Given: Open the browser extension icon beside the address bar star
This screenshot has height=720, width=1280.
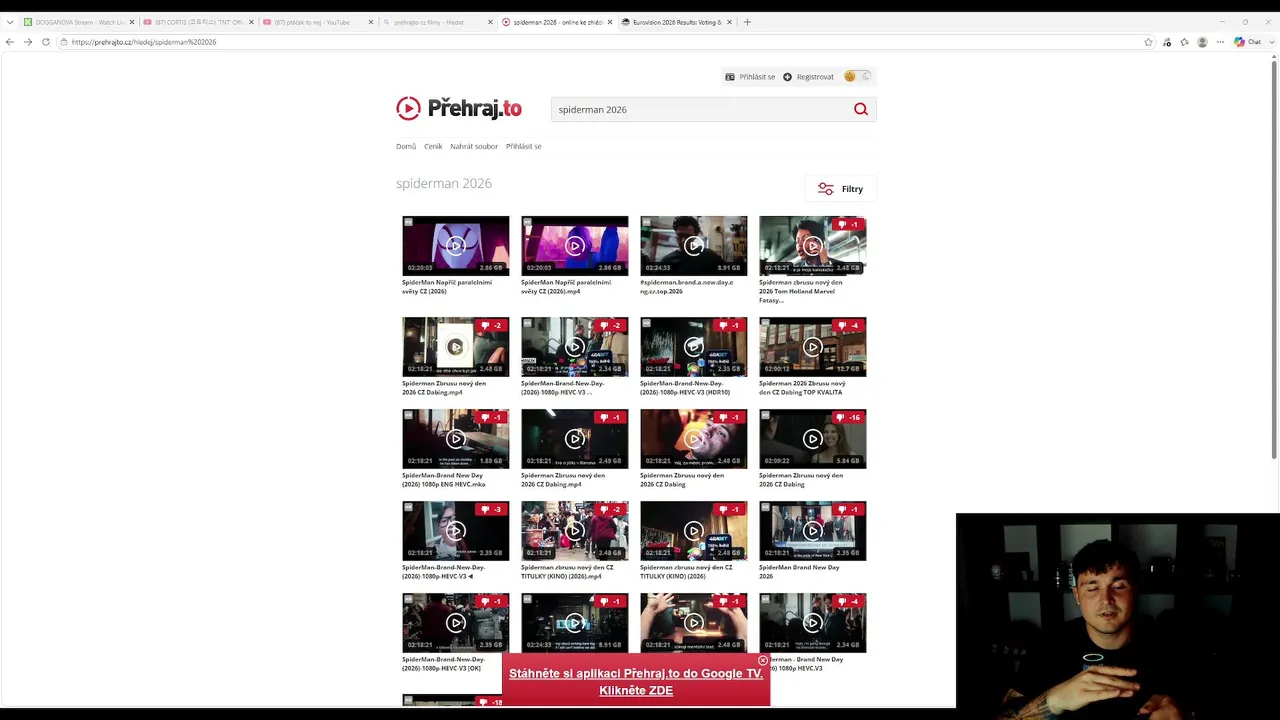Looking at the screenshot, I should 1167,42.
